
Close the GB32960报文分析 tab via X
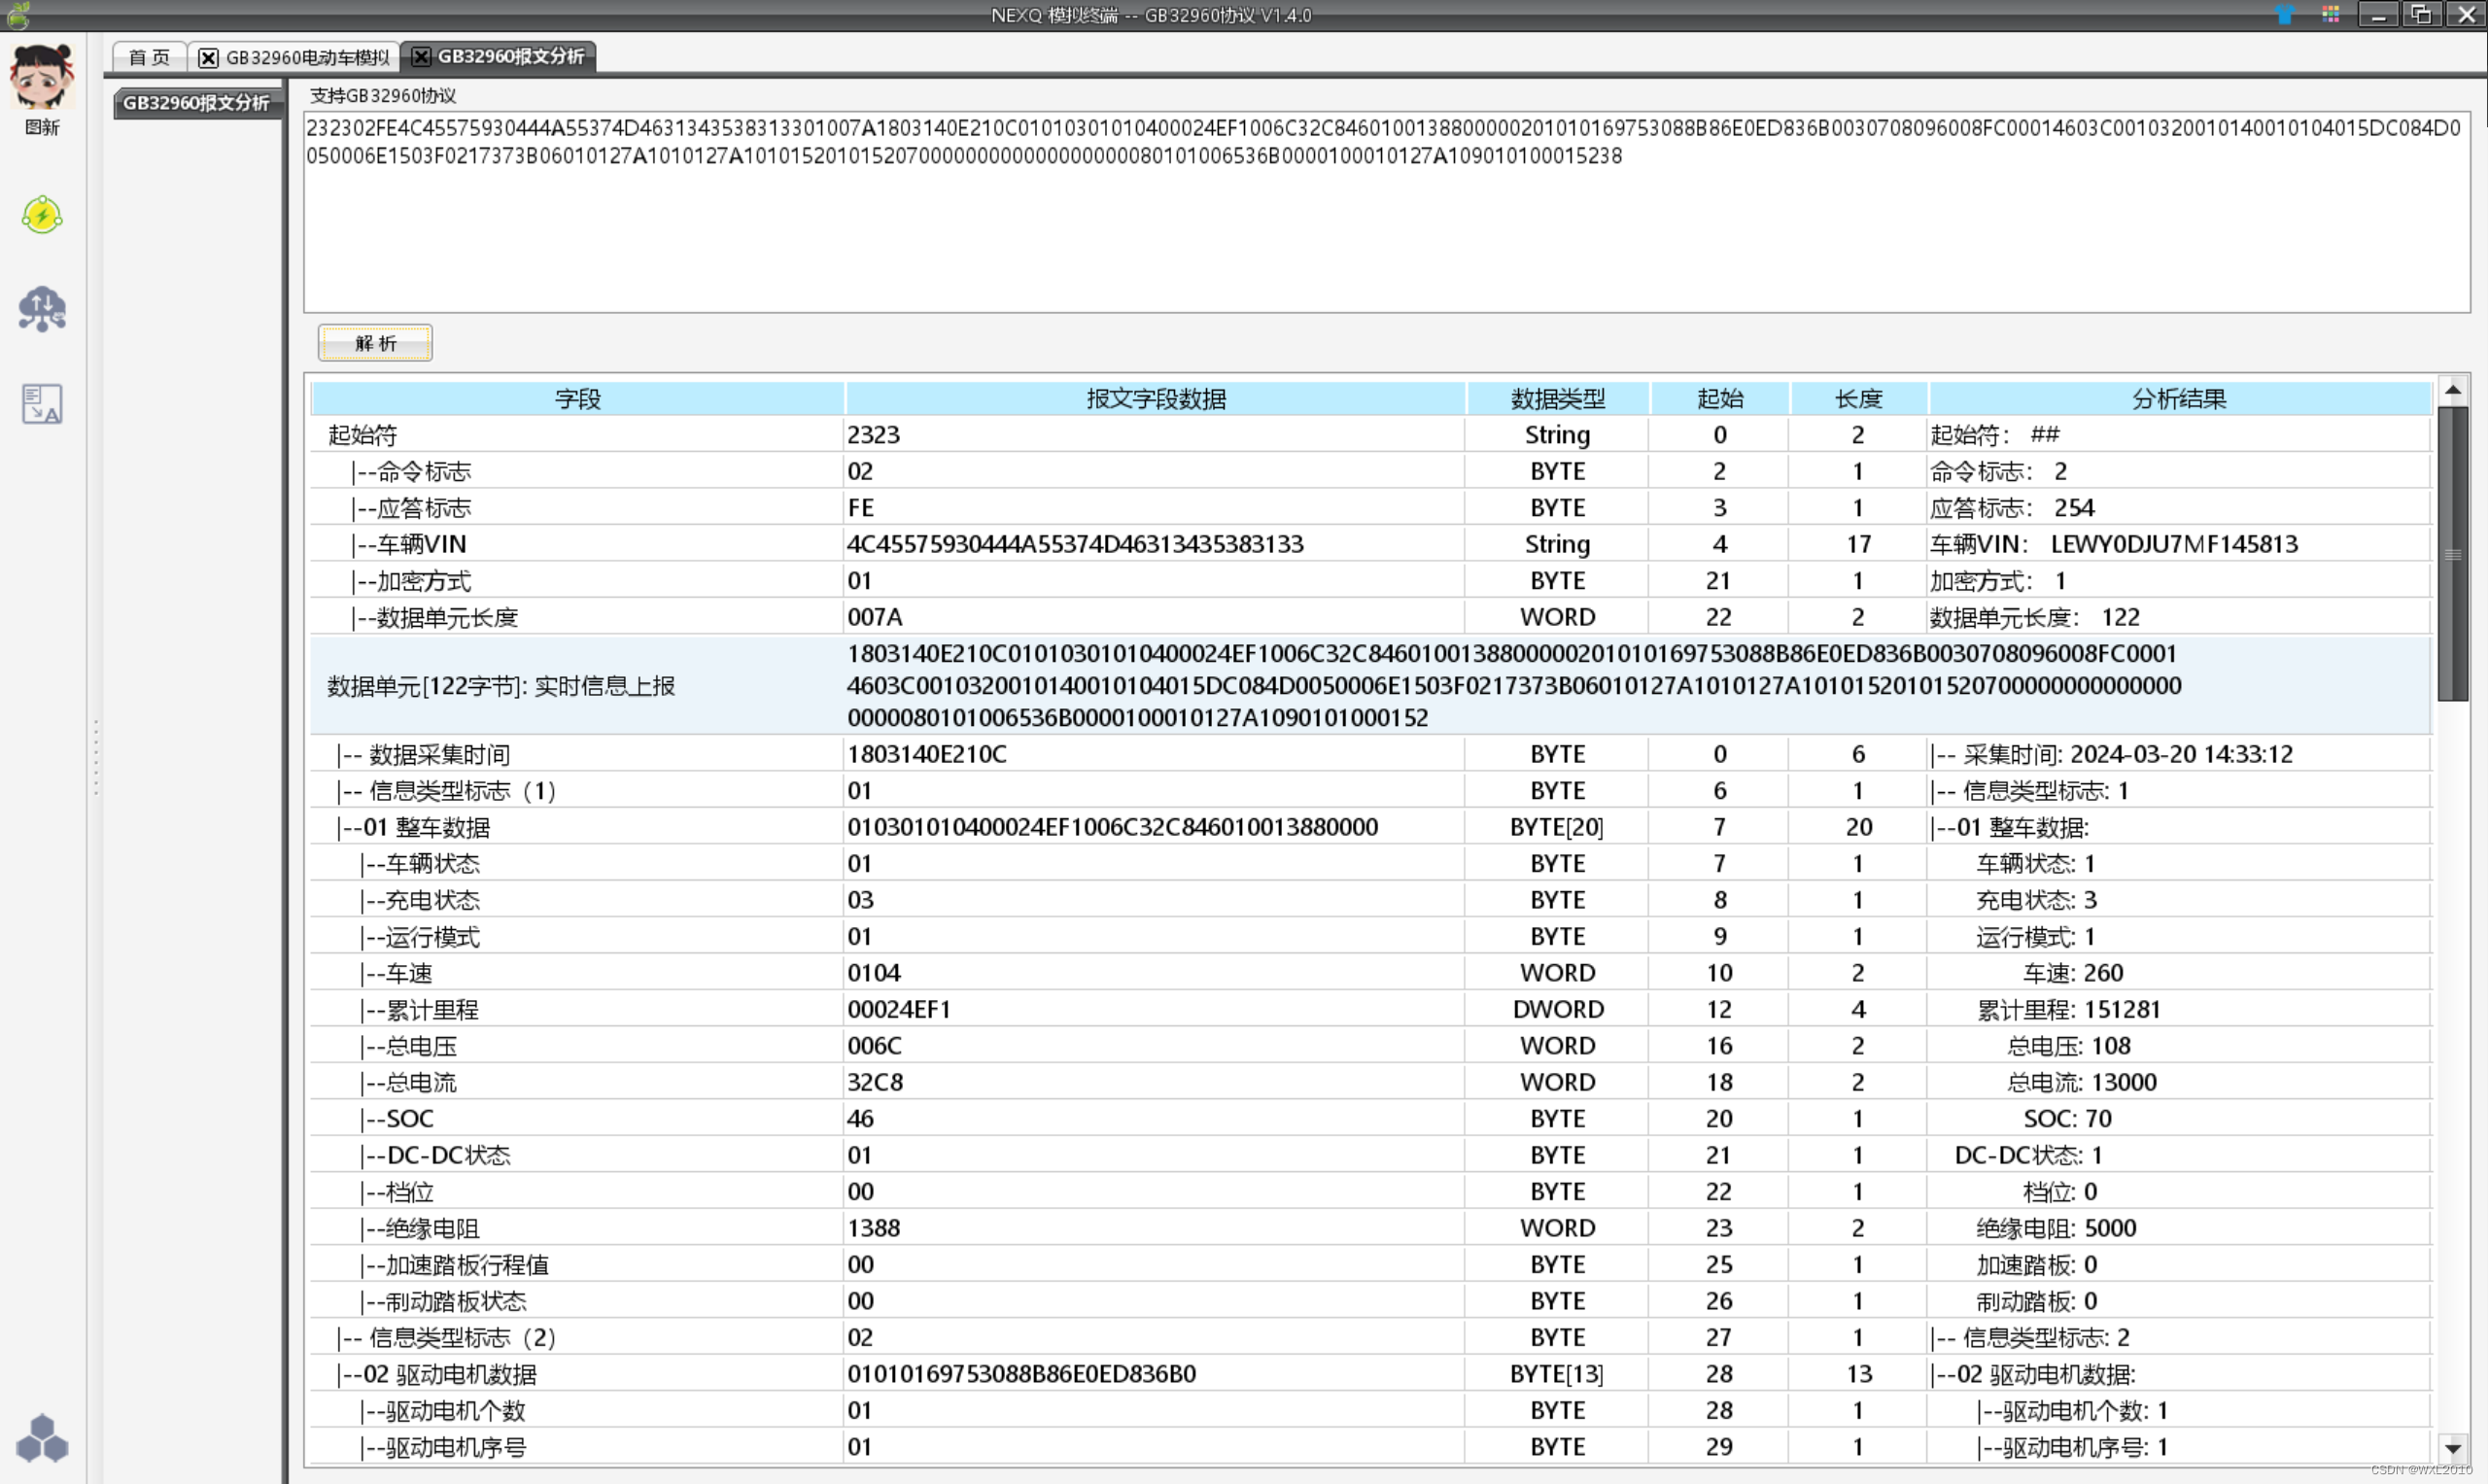(421, 57)
